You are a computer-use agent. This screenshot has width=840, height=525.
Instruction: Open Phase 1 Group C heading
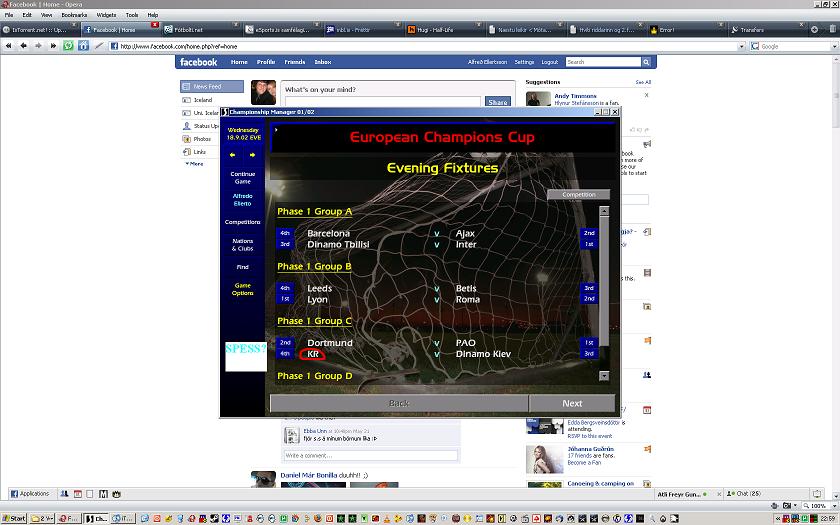314,321
